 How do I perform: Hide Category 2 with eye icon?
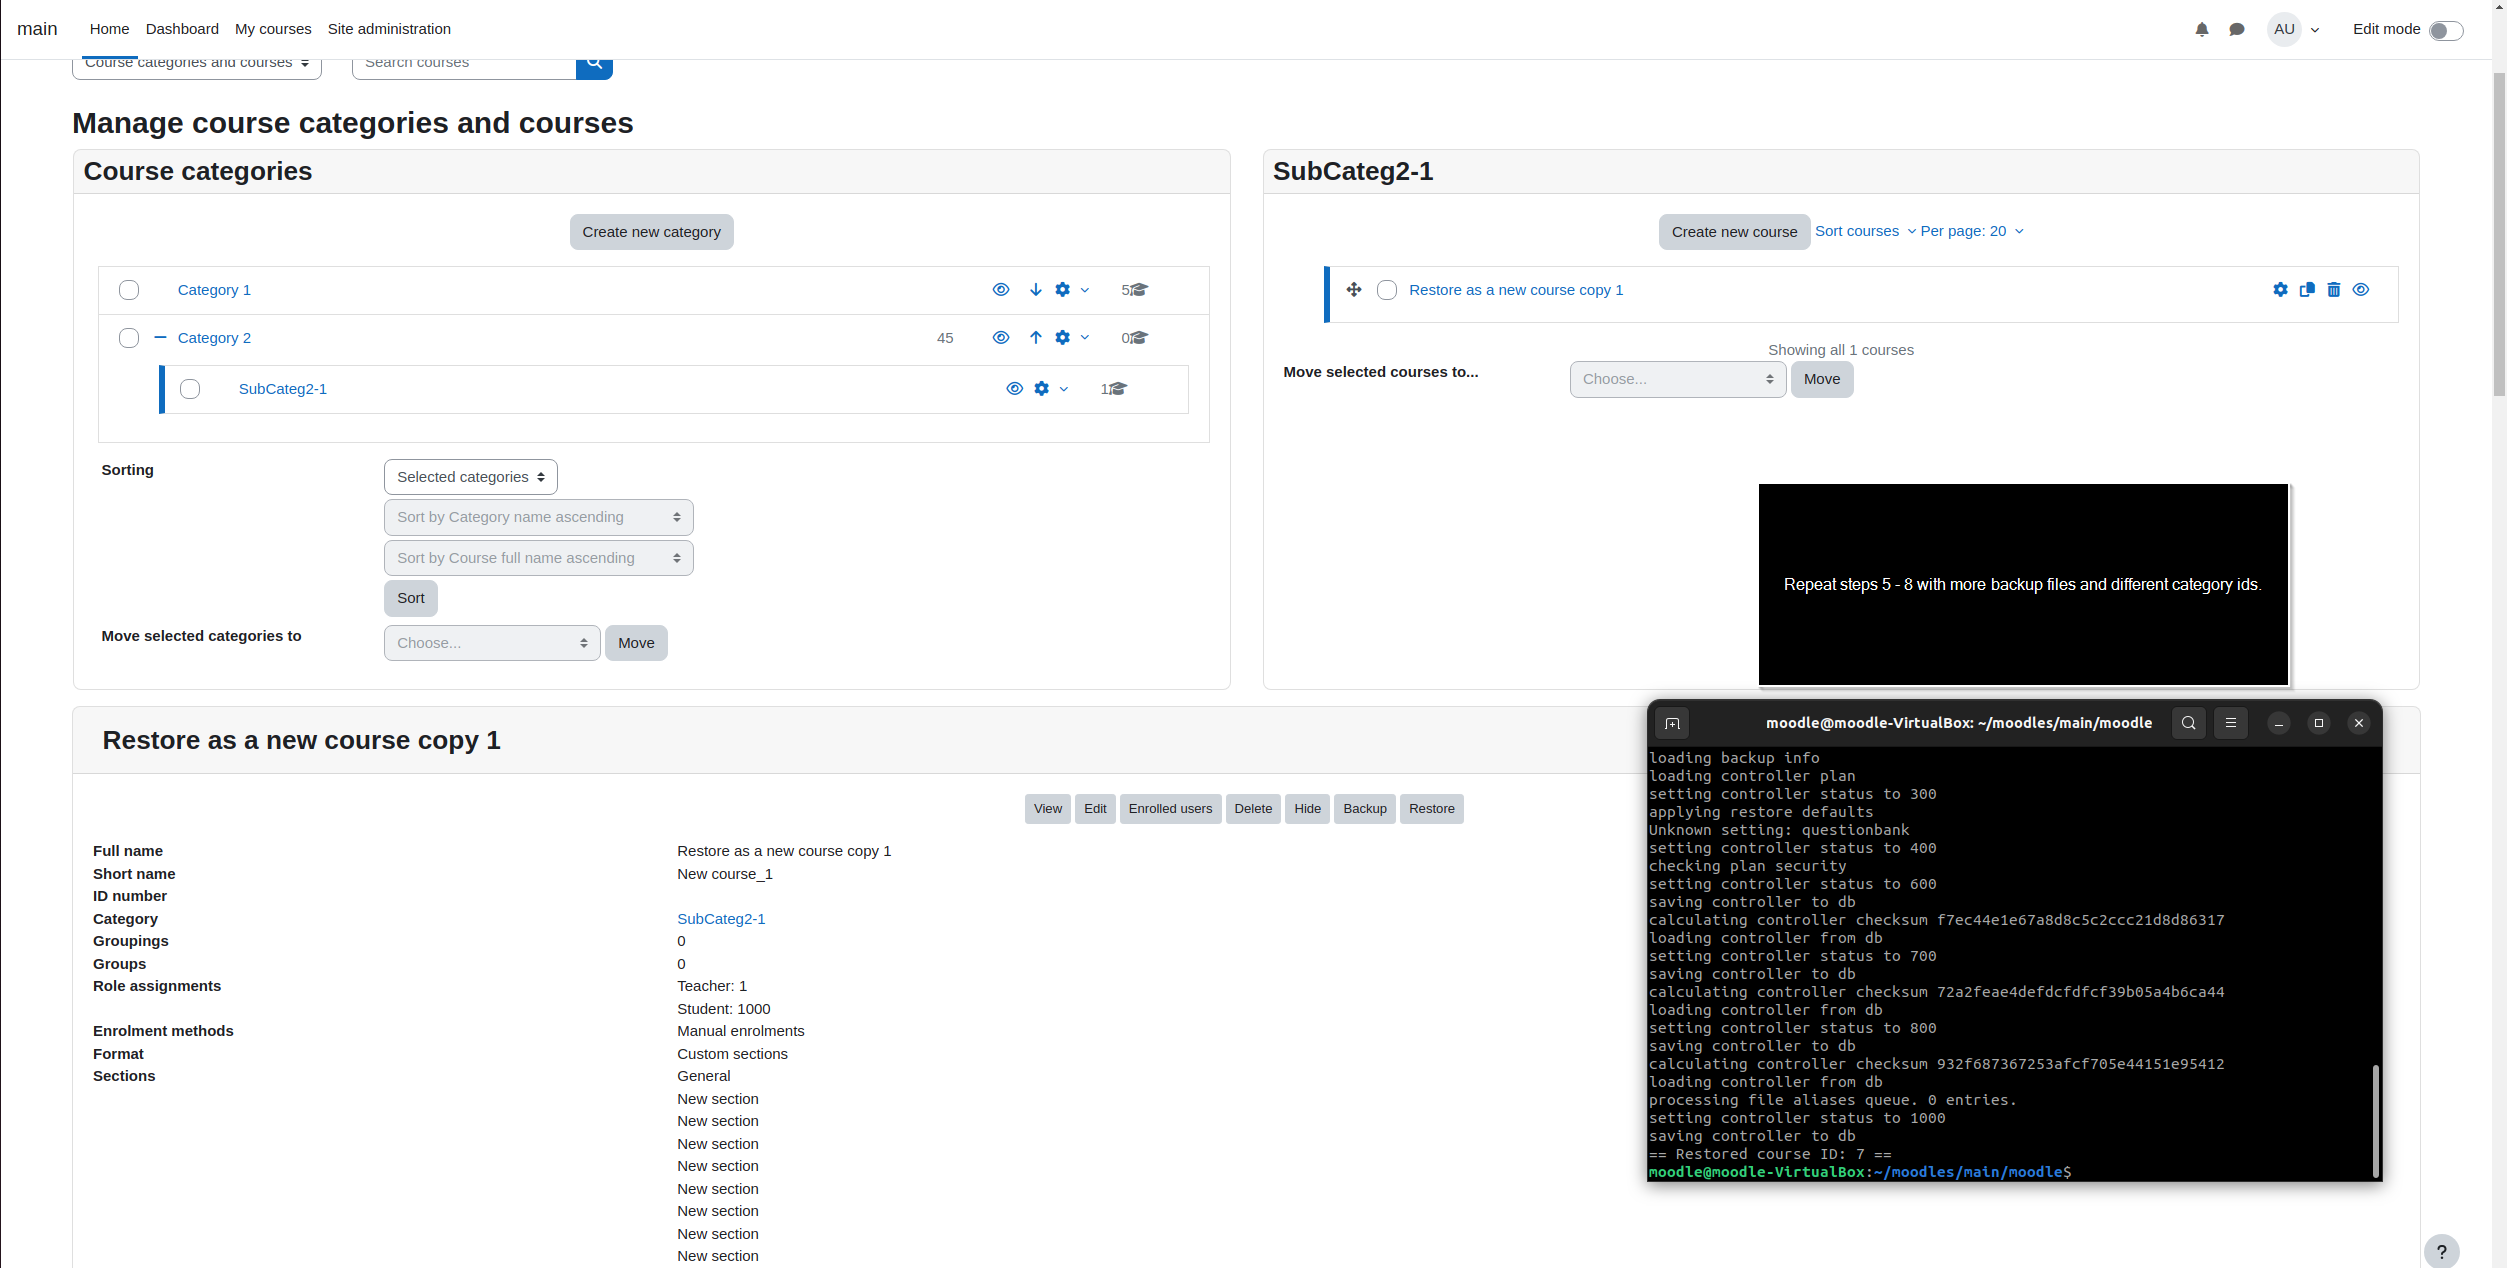[x=1000, y=338]
